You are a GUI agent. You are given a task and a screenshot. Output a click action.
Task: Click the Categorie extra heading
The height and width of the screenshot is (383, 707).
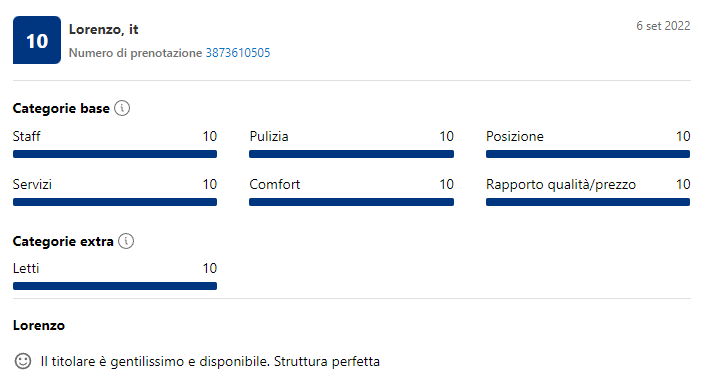coord(63,241)
